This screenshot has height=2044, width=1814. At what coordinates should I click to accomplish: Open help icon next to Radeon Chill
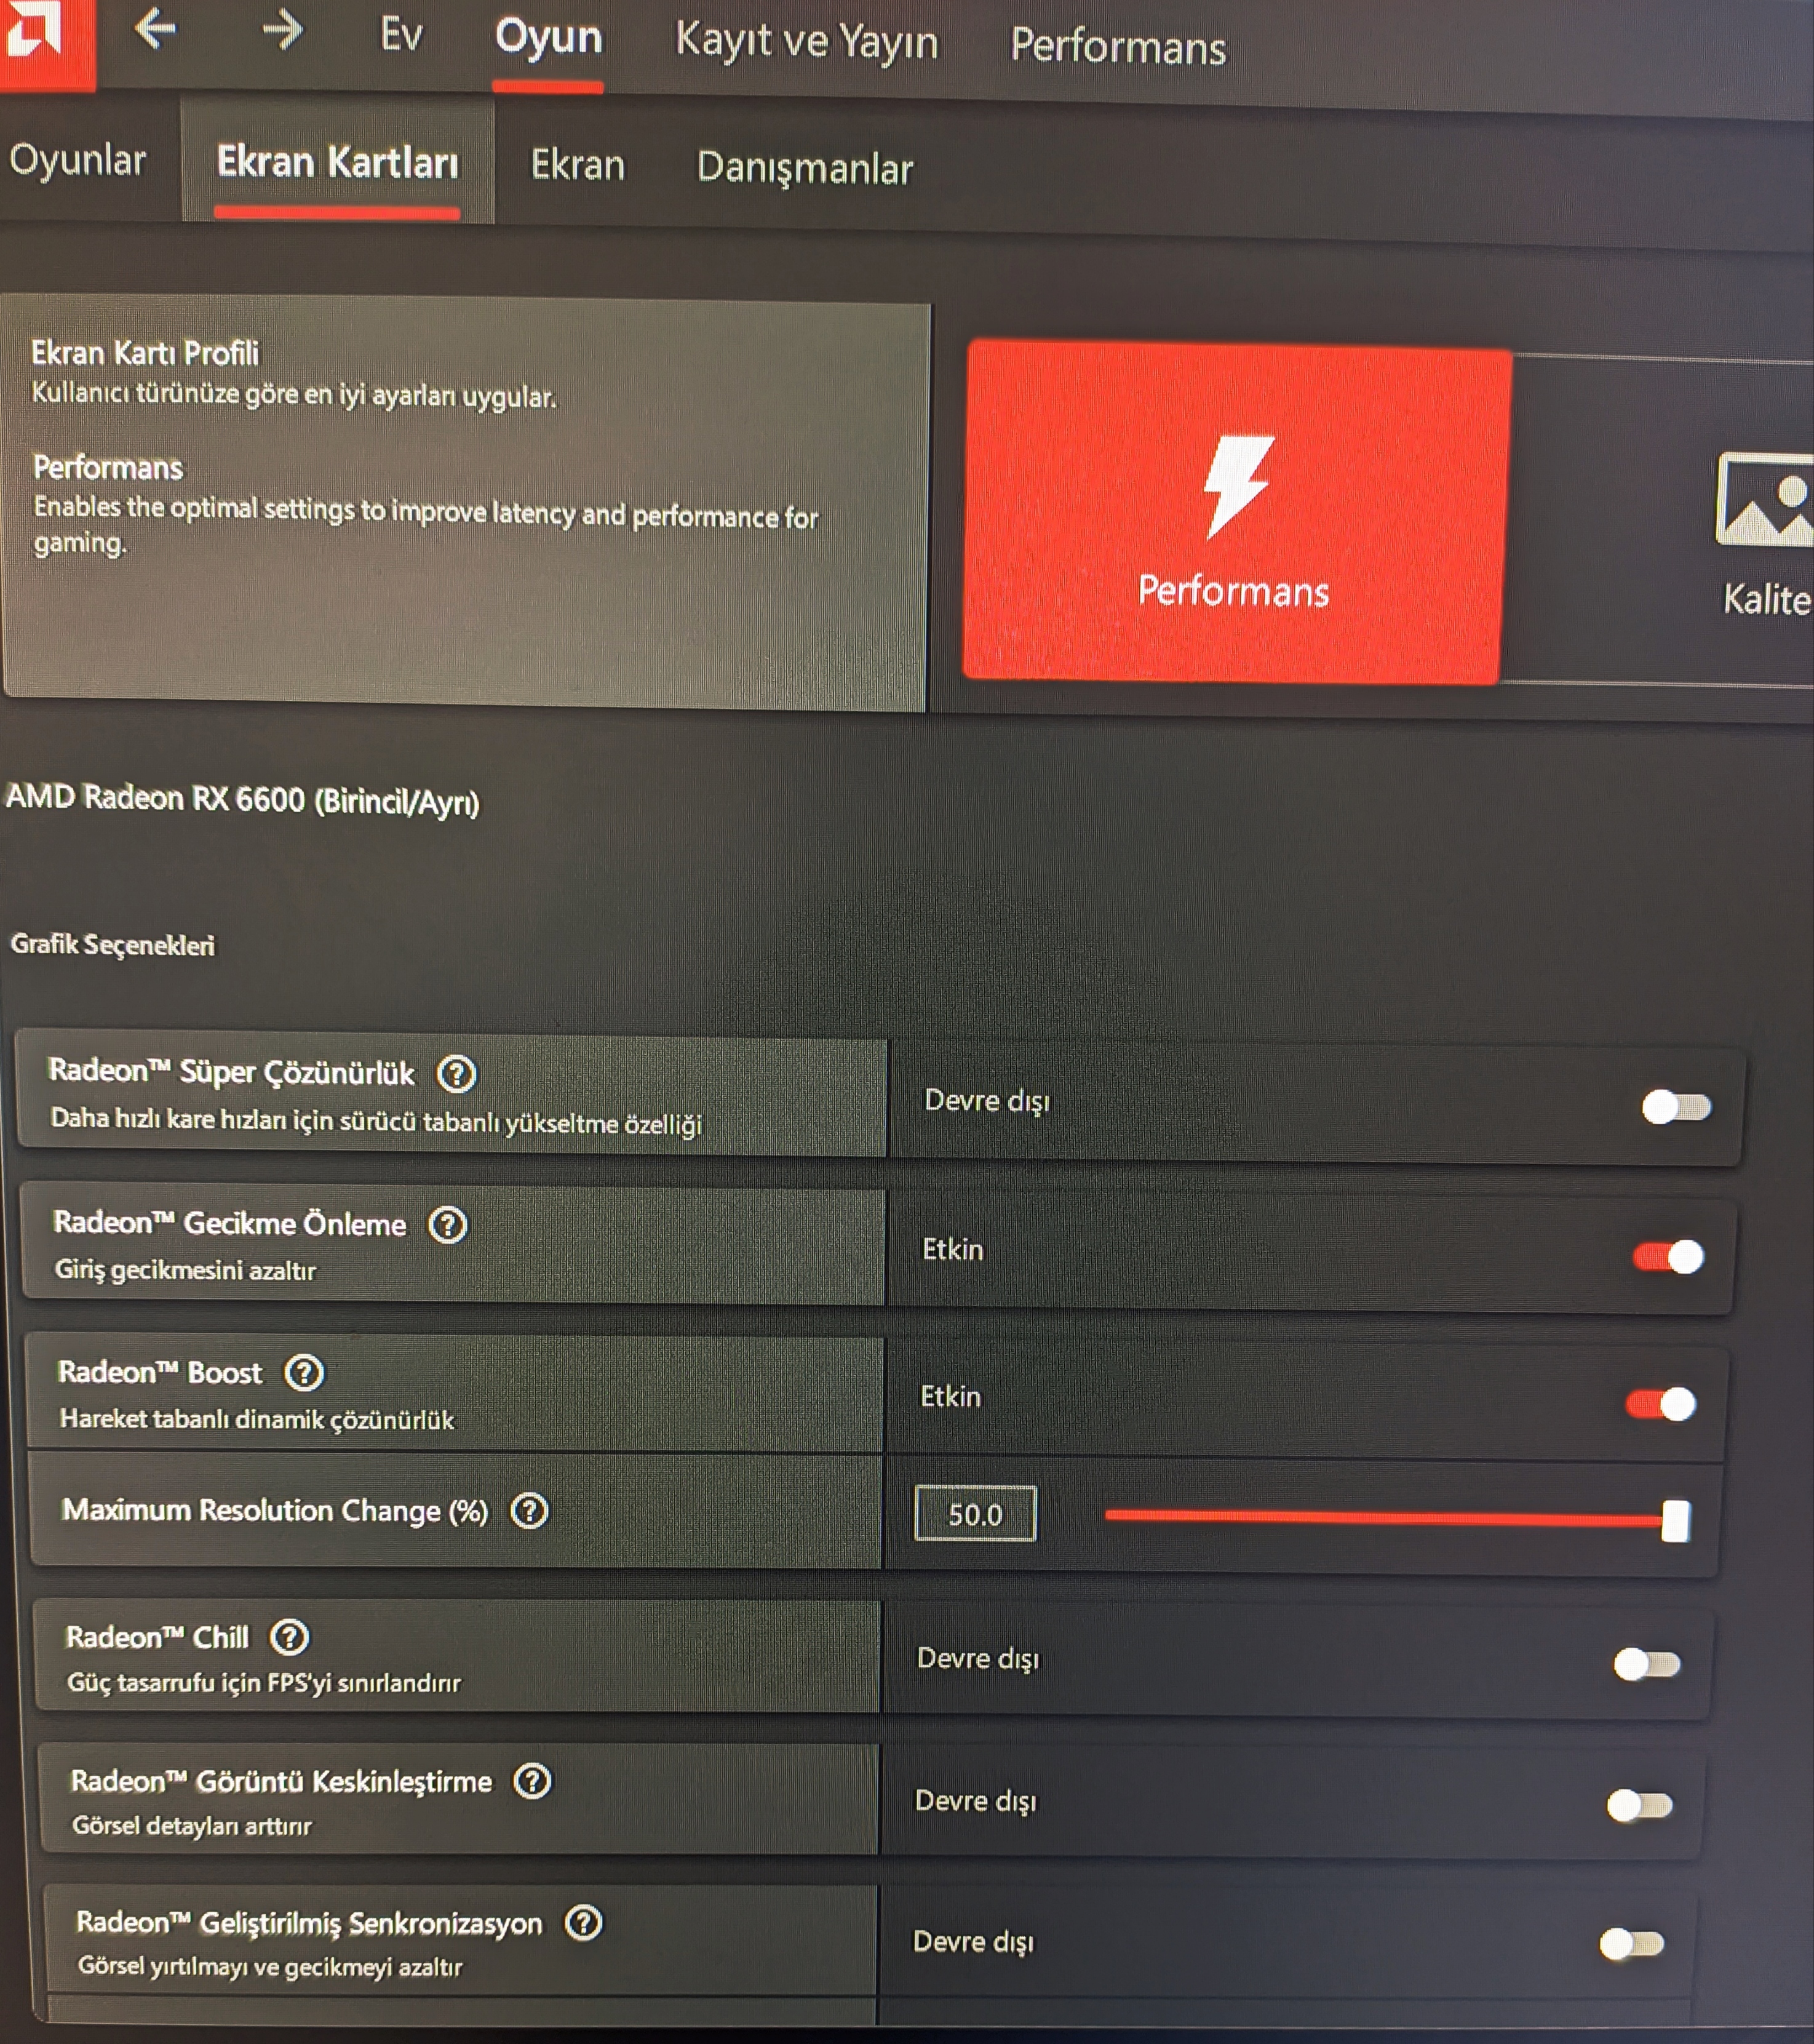click(290, 1638)
